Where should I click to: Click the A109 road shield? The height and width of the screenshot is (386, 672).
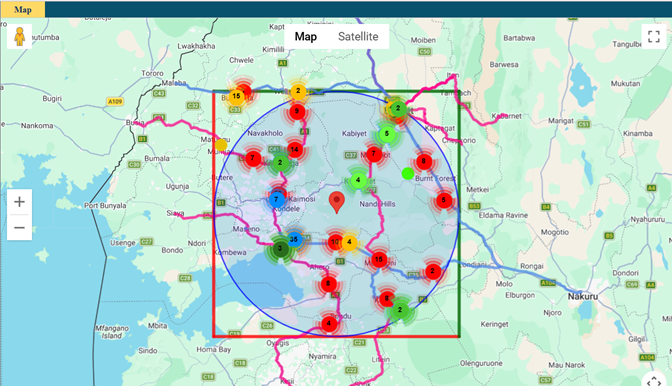[x=115, y=102]
